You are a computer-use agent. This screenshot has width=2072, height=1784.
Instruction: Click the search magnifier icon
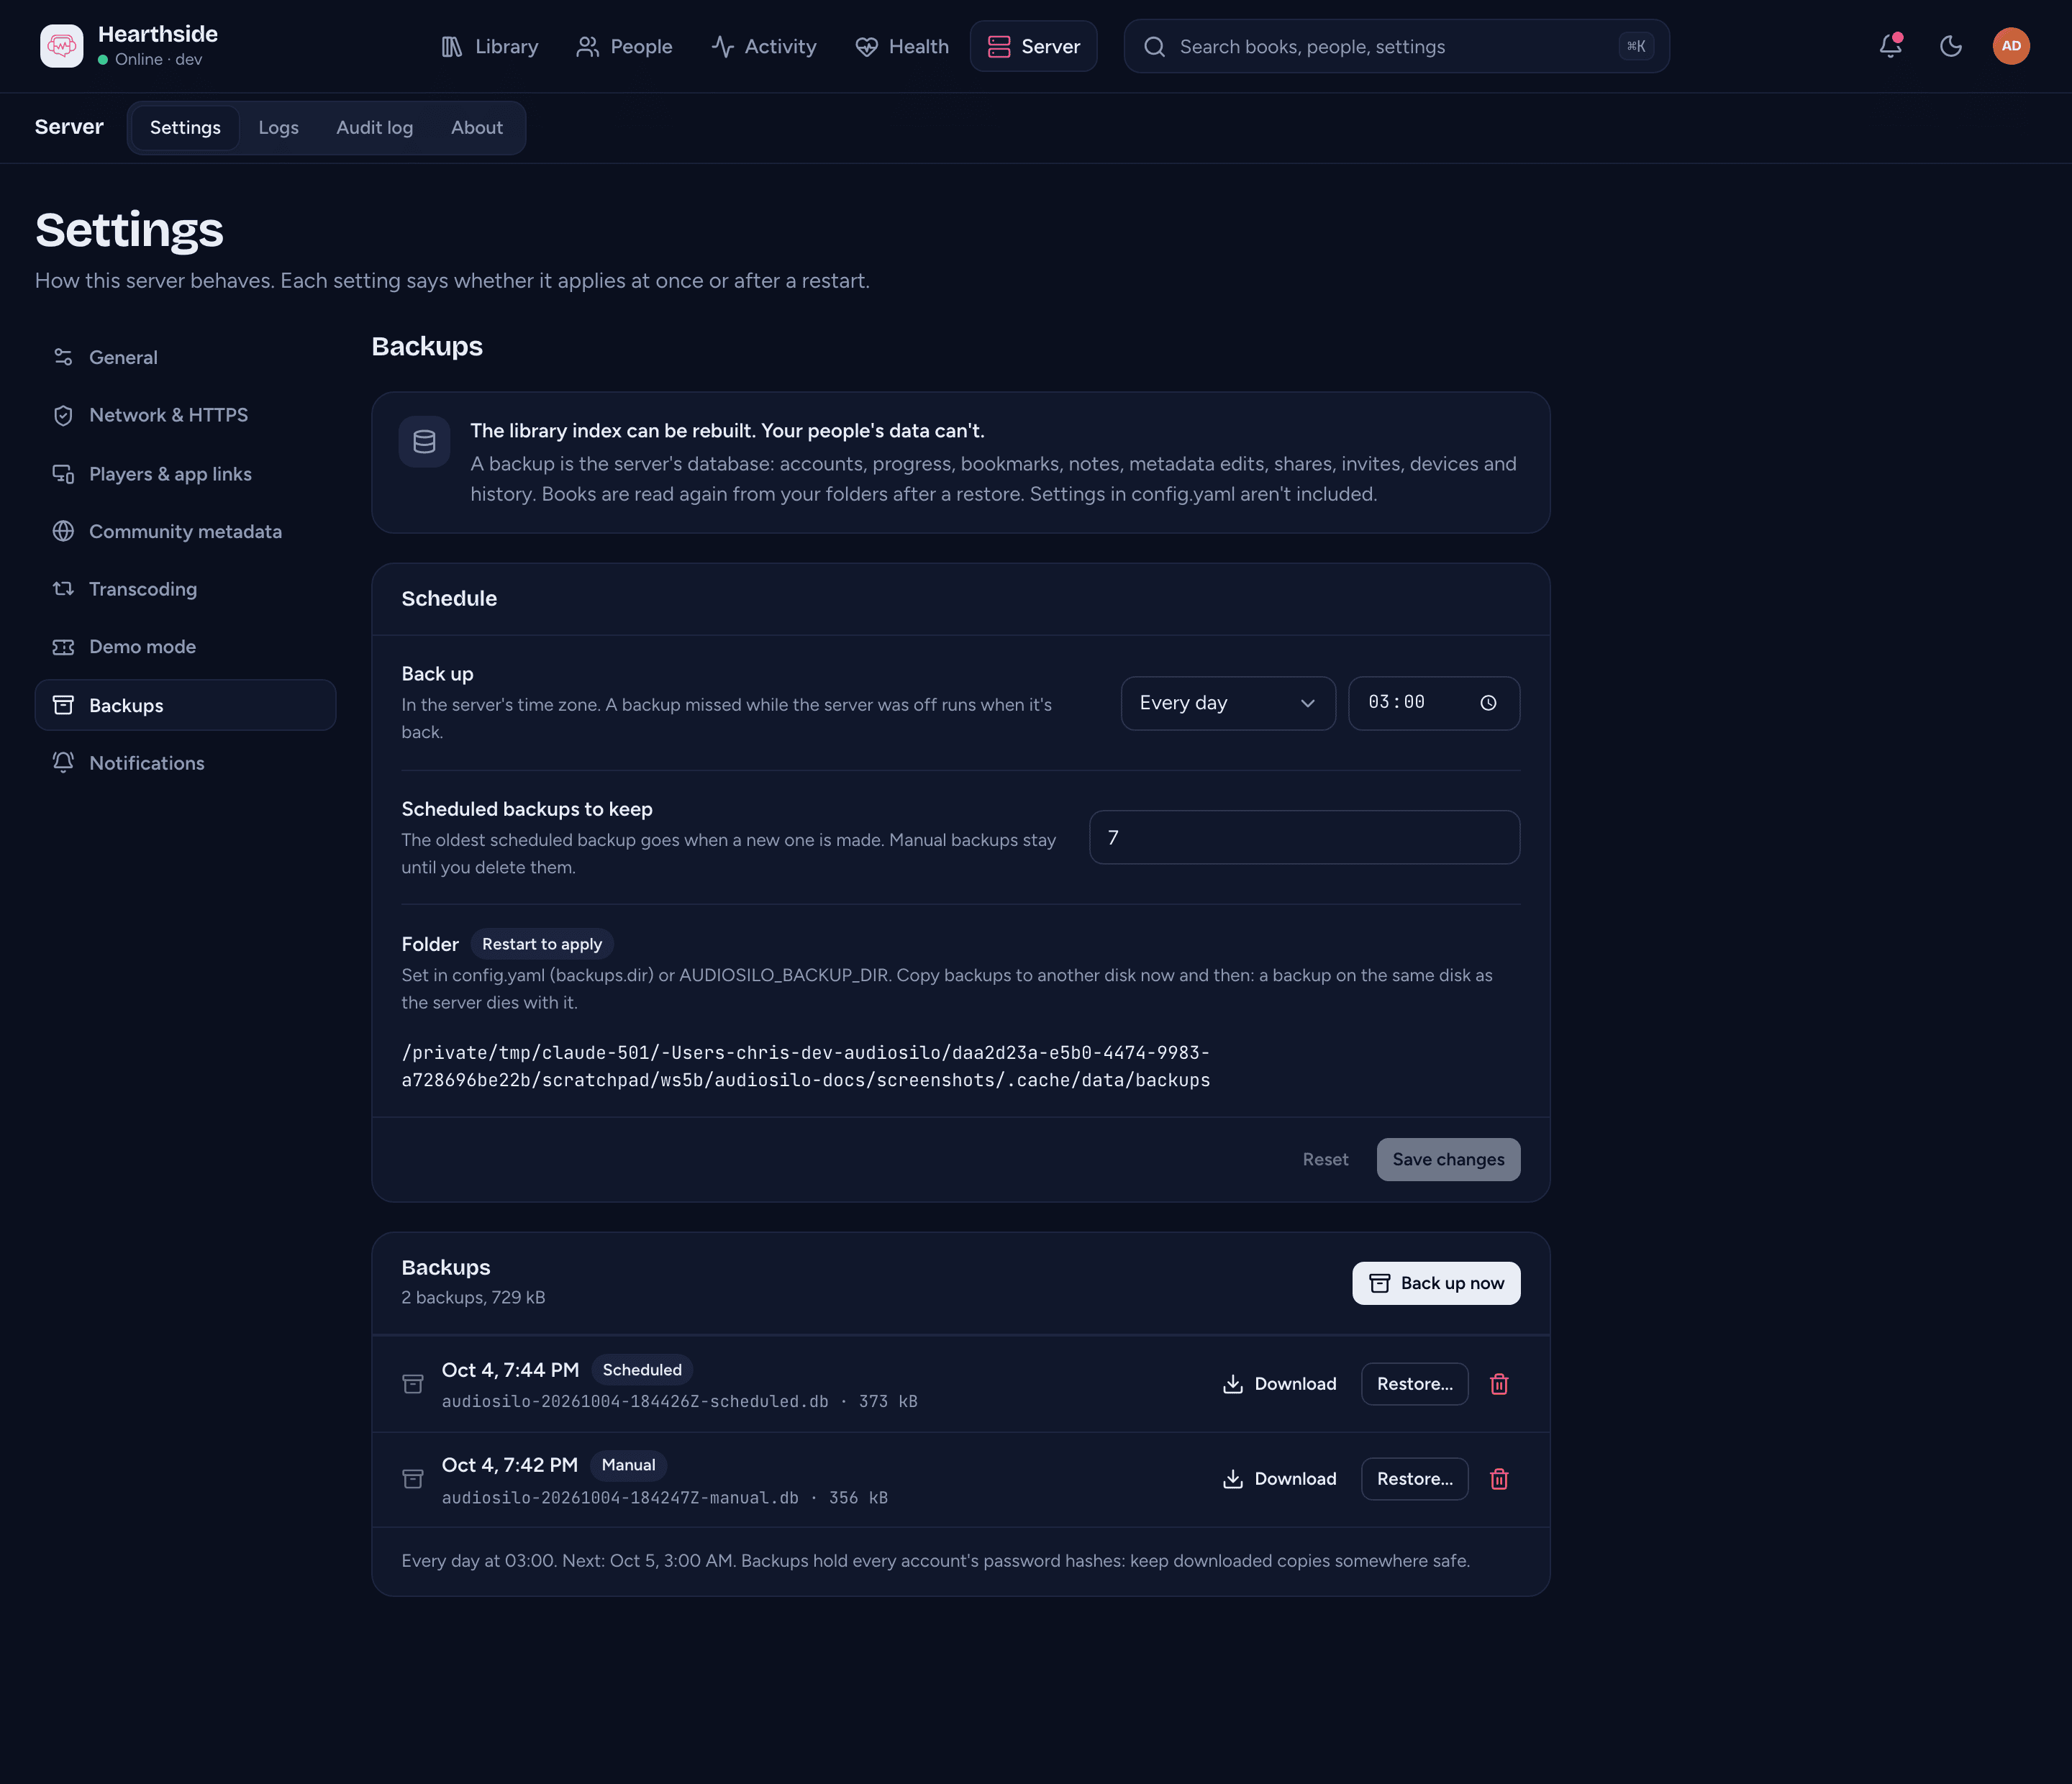point(1154,47)
